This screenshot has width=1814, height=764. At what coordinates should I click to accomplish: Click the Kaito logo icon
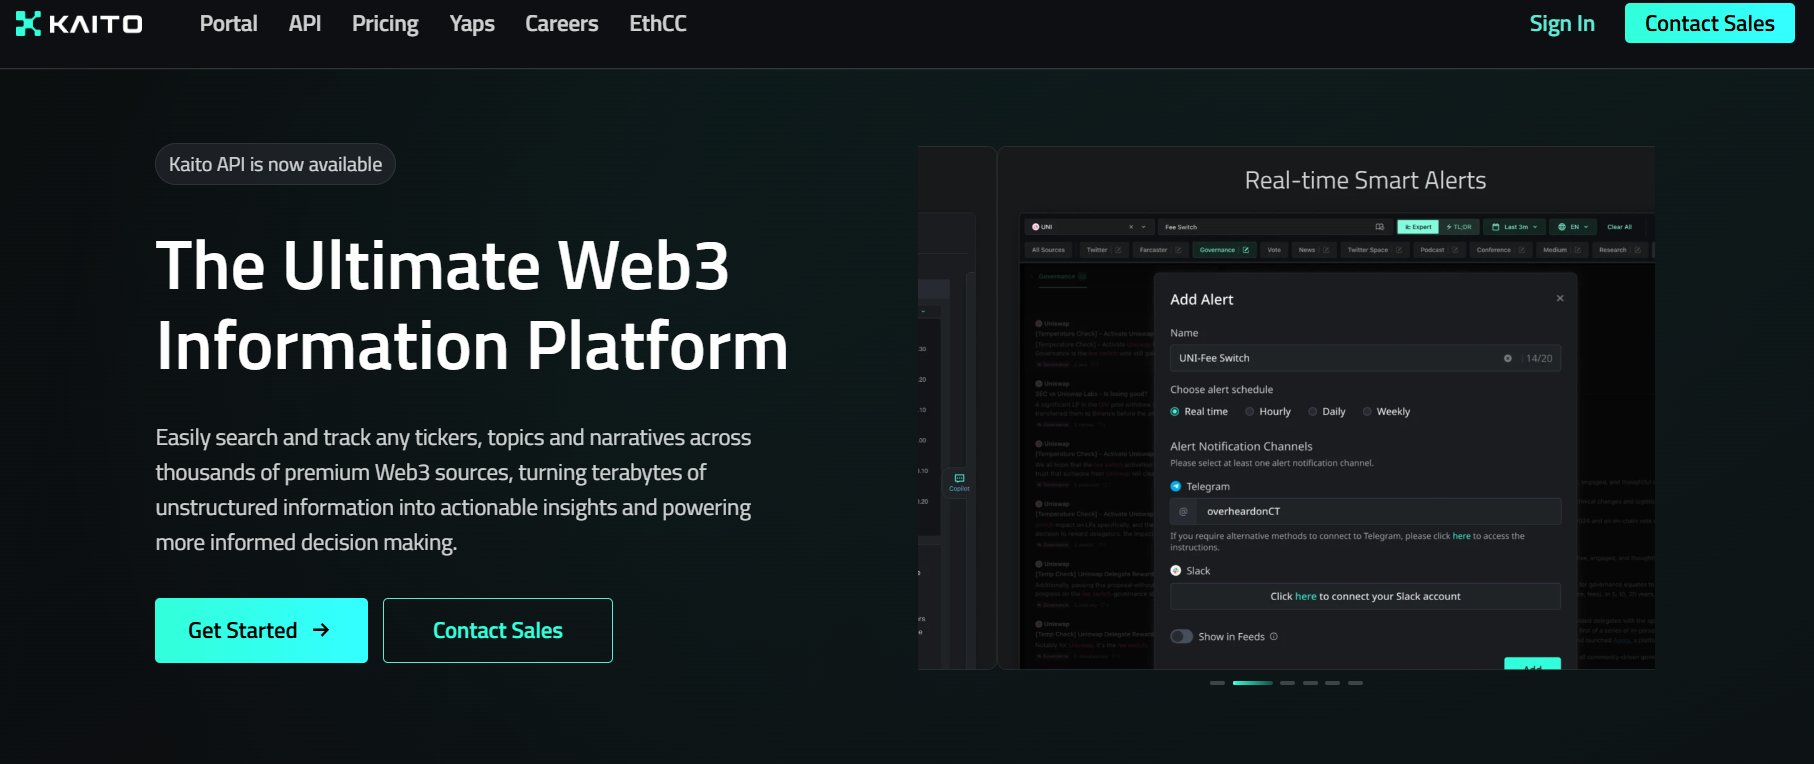pyautogui.click(x=28, y=23)
